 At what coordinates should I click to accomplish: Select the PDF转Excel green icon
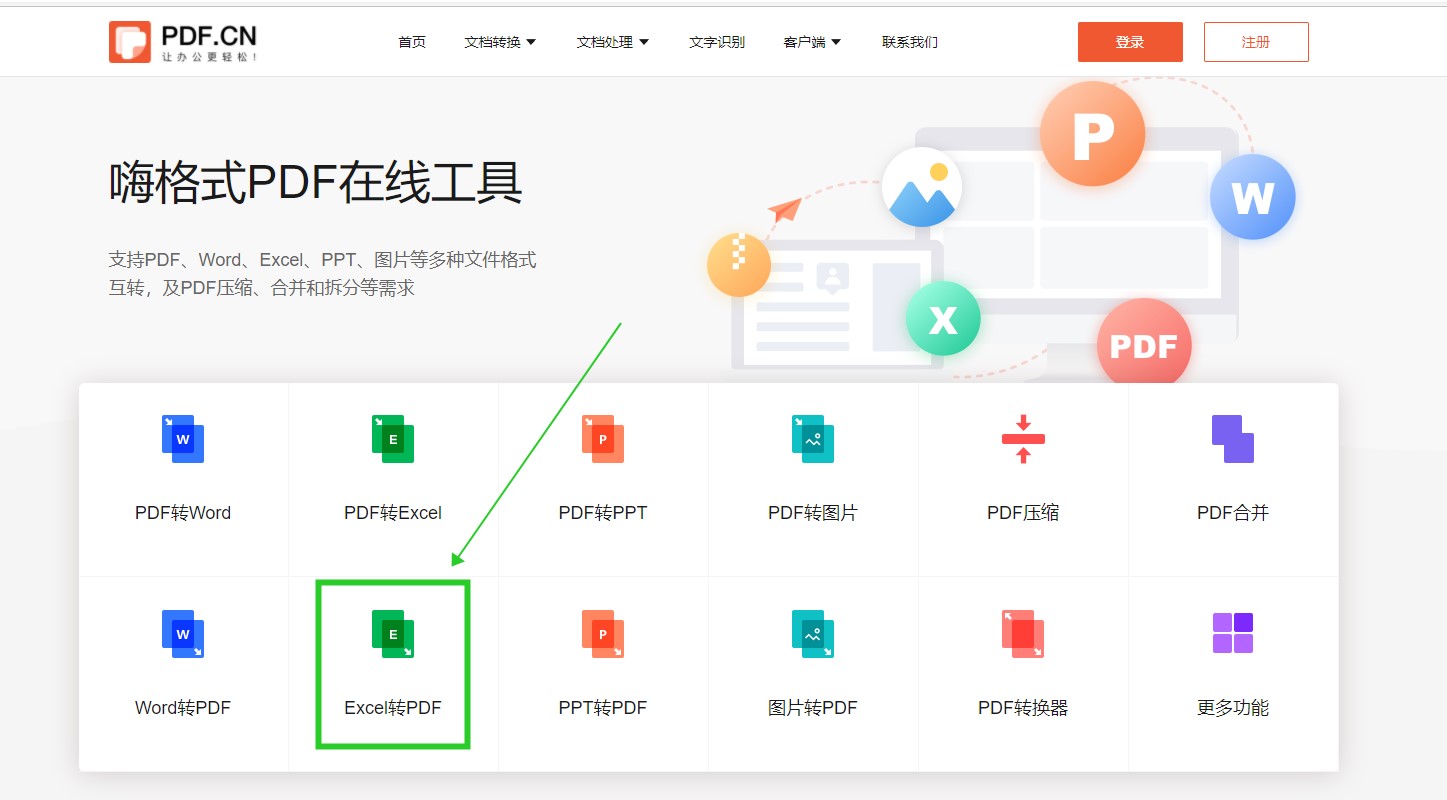393,439
